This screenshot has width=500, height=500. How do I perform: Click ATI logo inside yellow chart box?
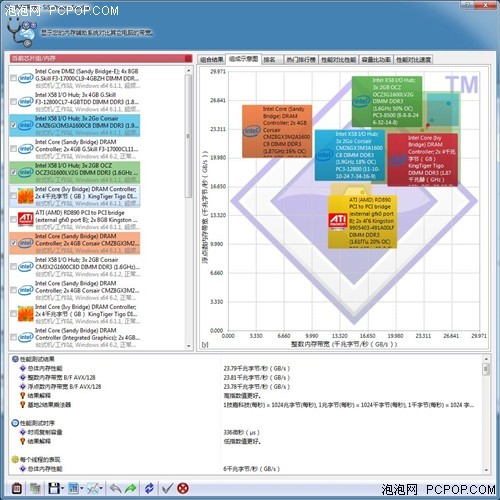(x=338, y=221)
